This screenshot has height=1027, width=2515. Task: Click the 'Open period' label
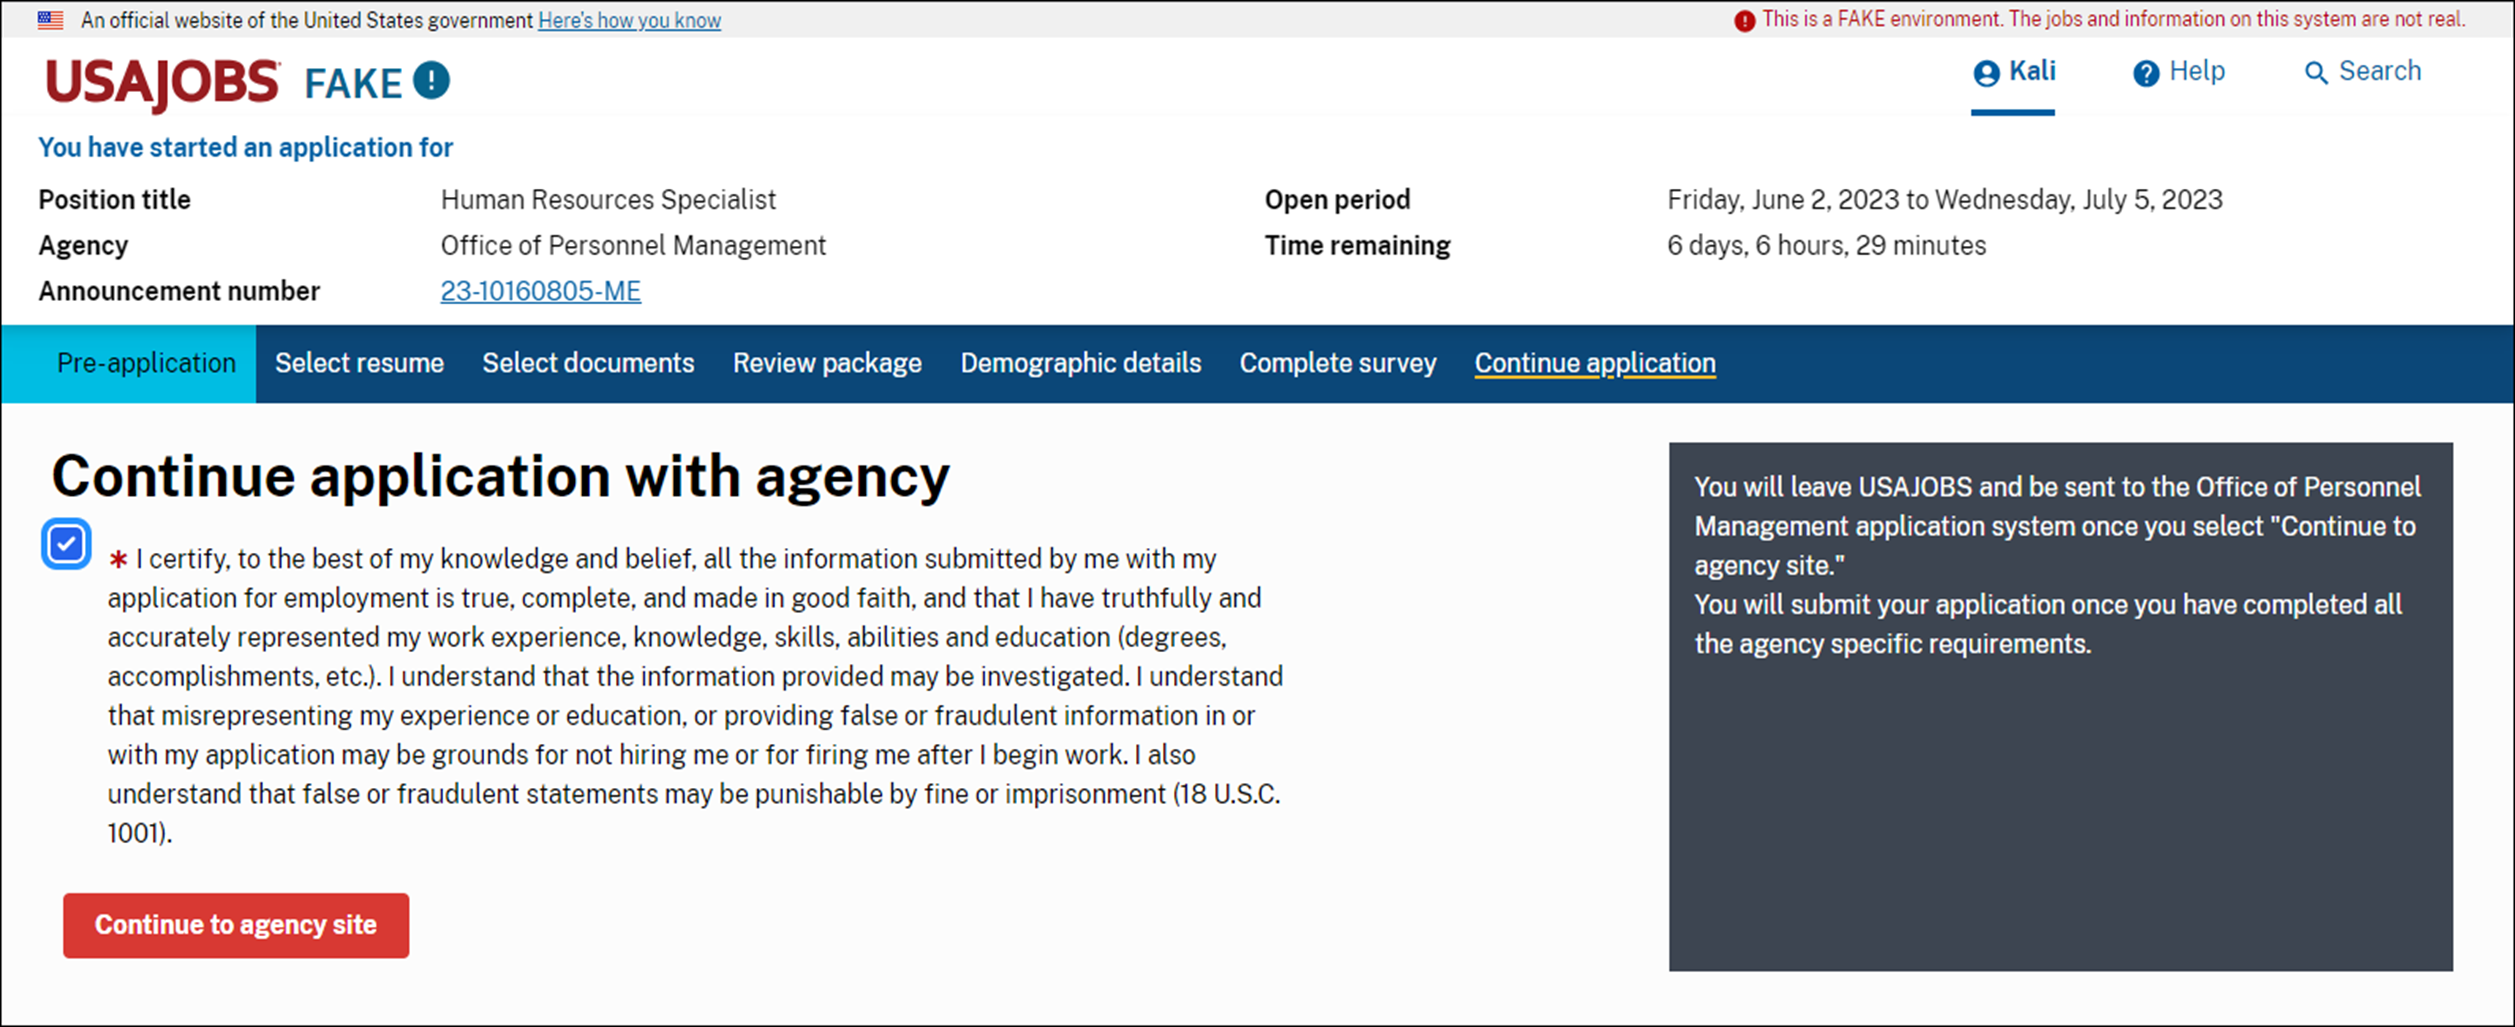[1337, 200]
